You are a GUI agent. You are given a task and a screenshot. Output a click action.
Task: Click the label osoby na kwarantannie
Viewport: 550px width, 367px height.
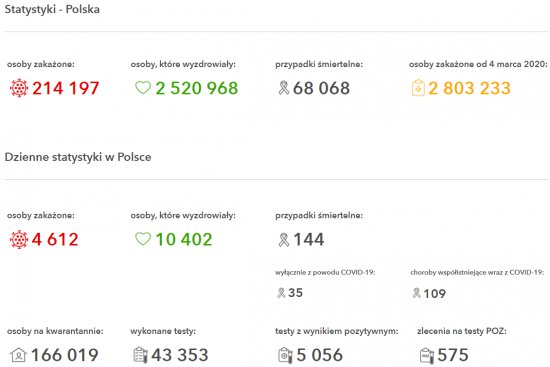click(55, 331)
